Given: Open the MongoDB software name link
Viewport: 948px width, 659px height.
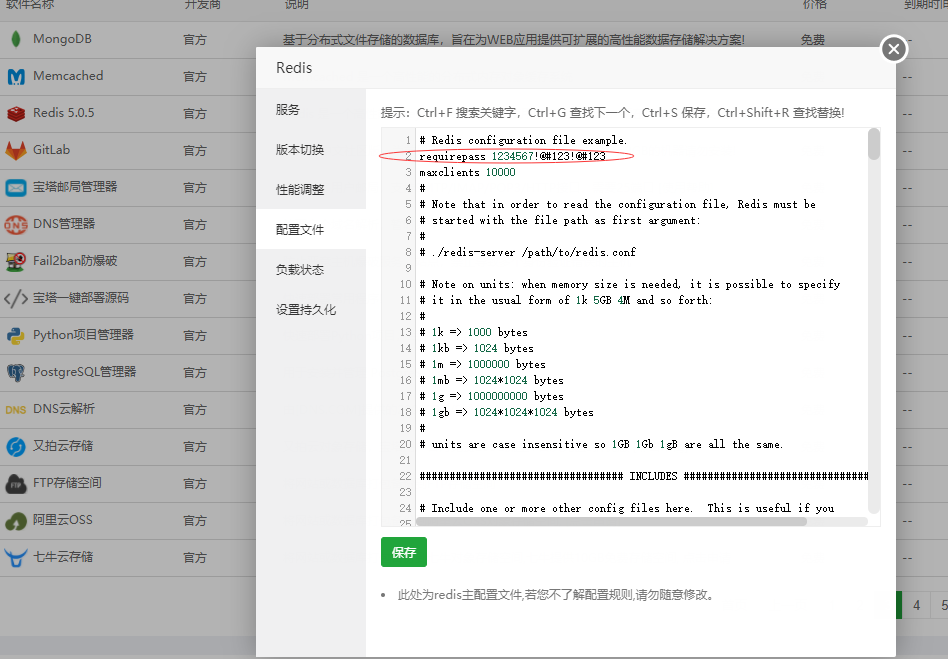Looking at the screenshot, I should tap(62, 39).
